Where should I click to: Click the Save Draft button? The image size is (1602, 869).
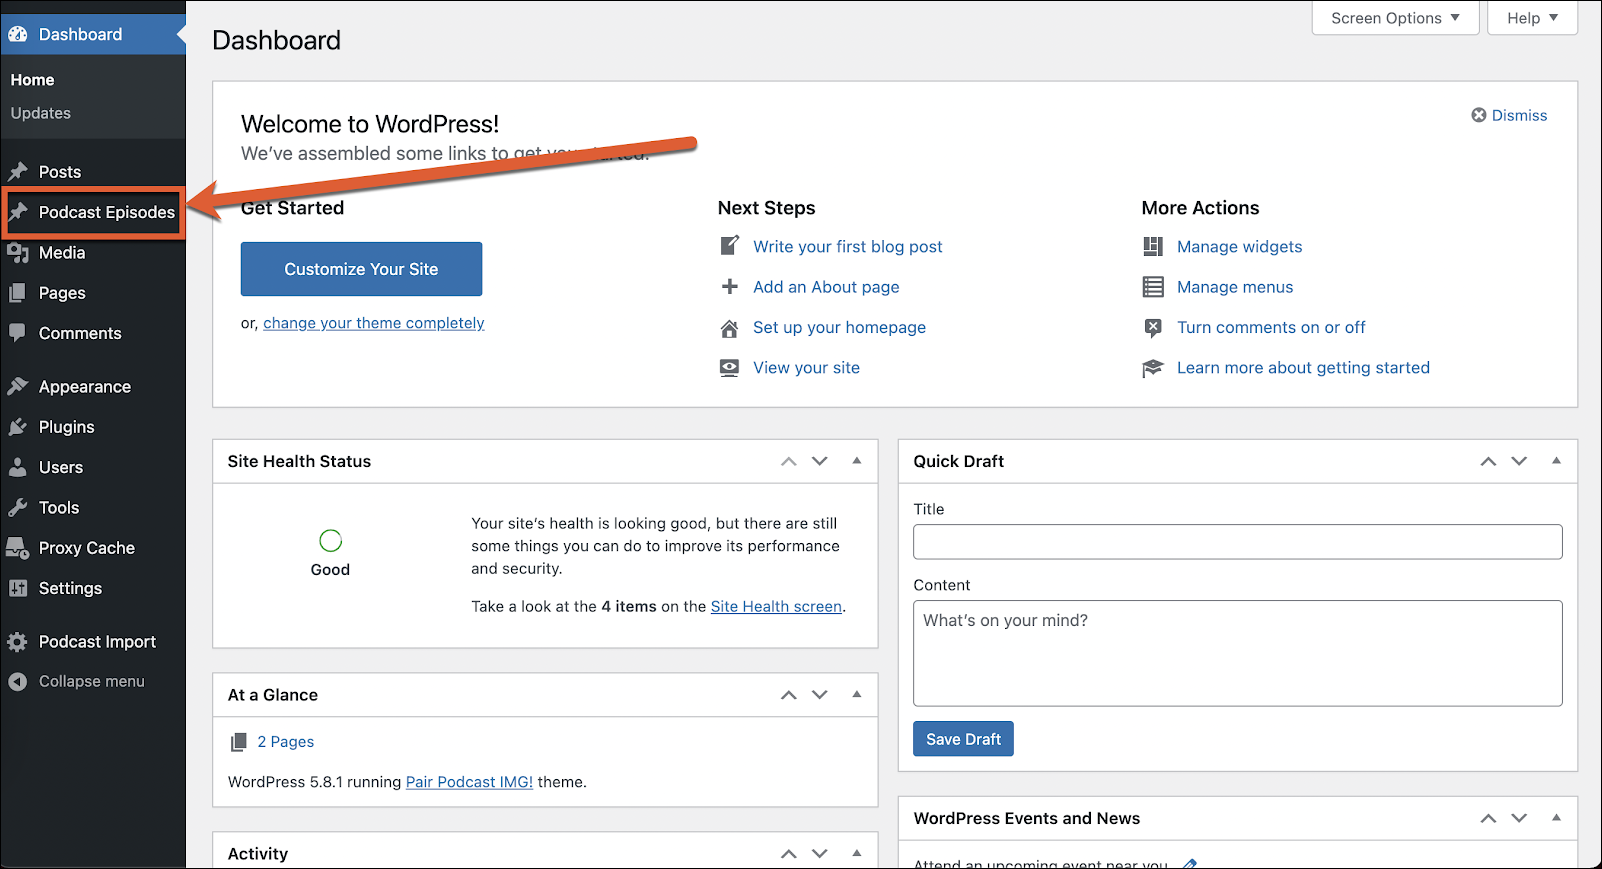pyautogui.click(x=963, y=739)
